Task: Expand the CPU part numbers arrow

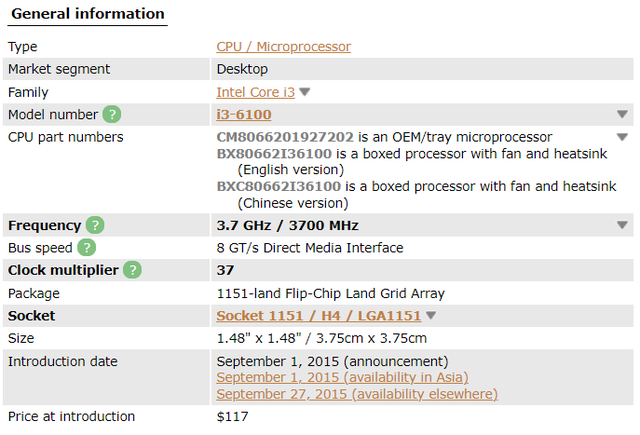Action: click(622, 137)
